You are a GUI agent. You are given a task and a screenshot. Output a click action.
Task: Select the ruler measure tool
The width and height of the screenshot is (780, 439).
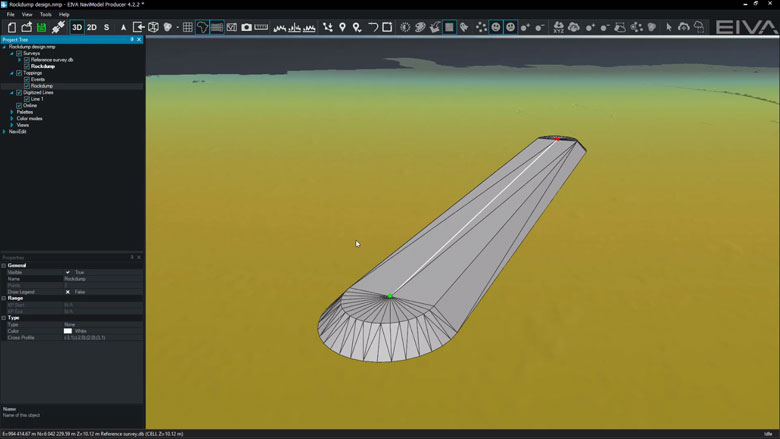[261, 27]
